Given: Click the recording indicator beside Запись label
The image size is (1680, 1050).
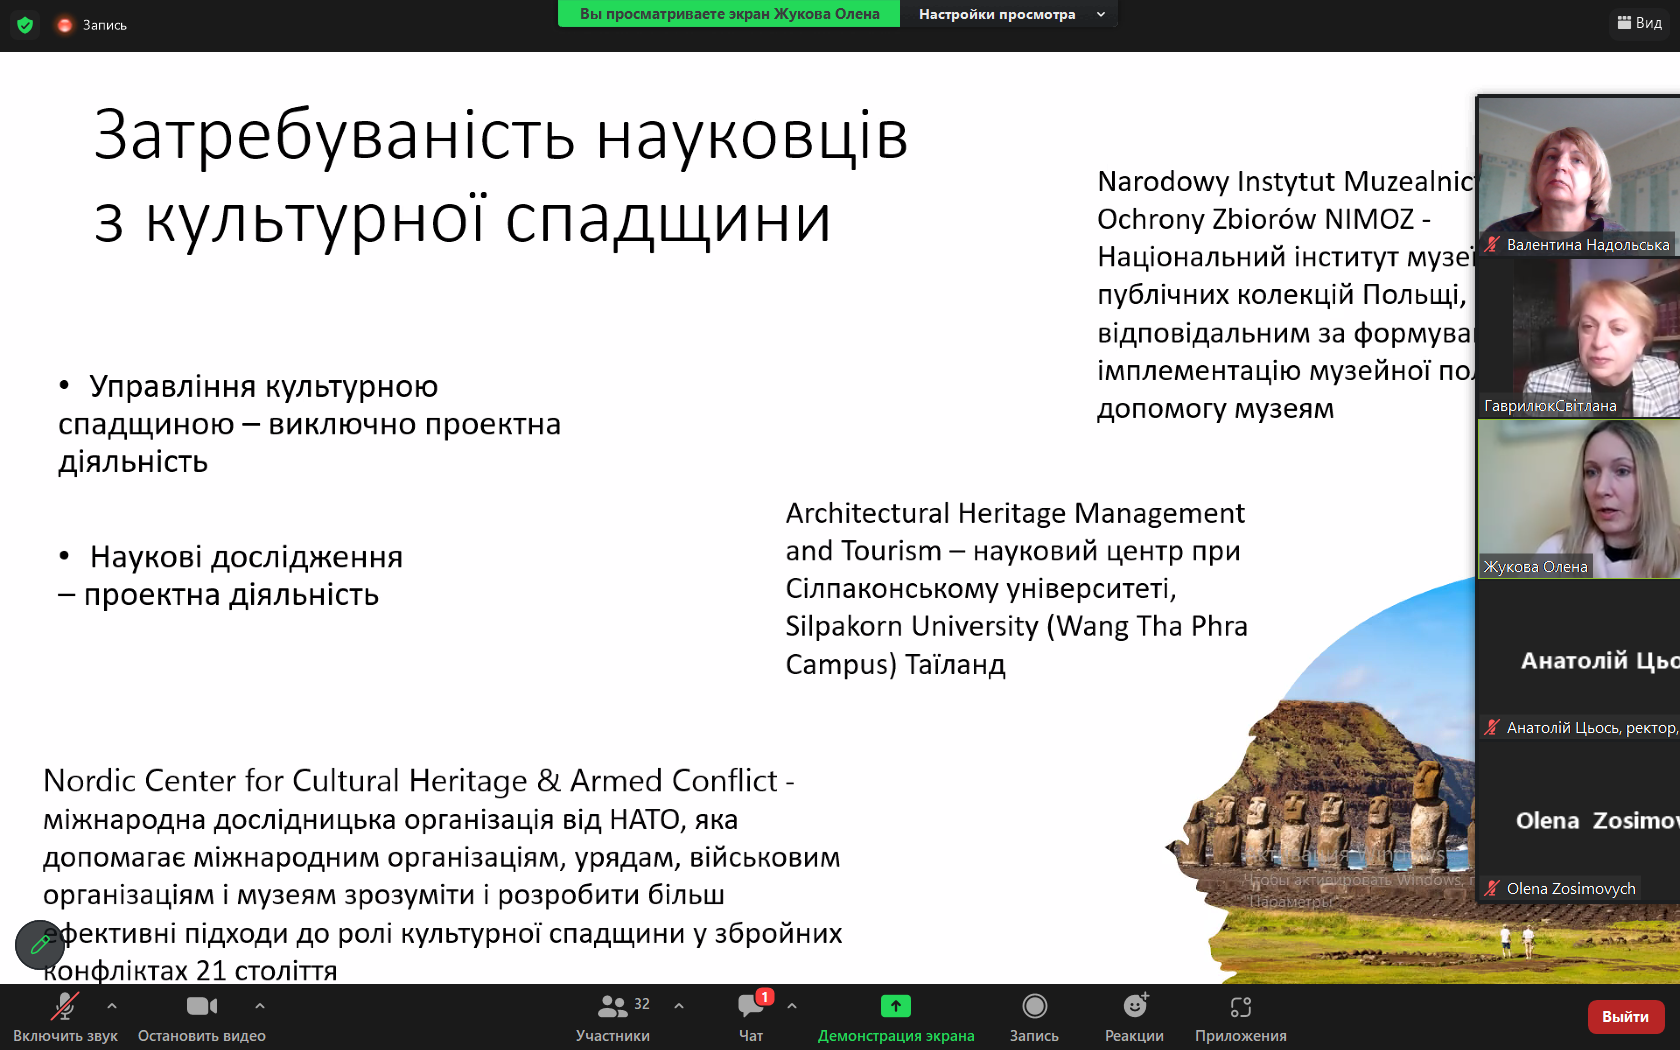Looking at the screenshot, I should [63, 25].
